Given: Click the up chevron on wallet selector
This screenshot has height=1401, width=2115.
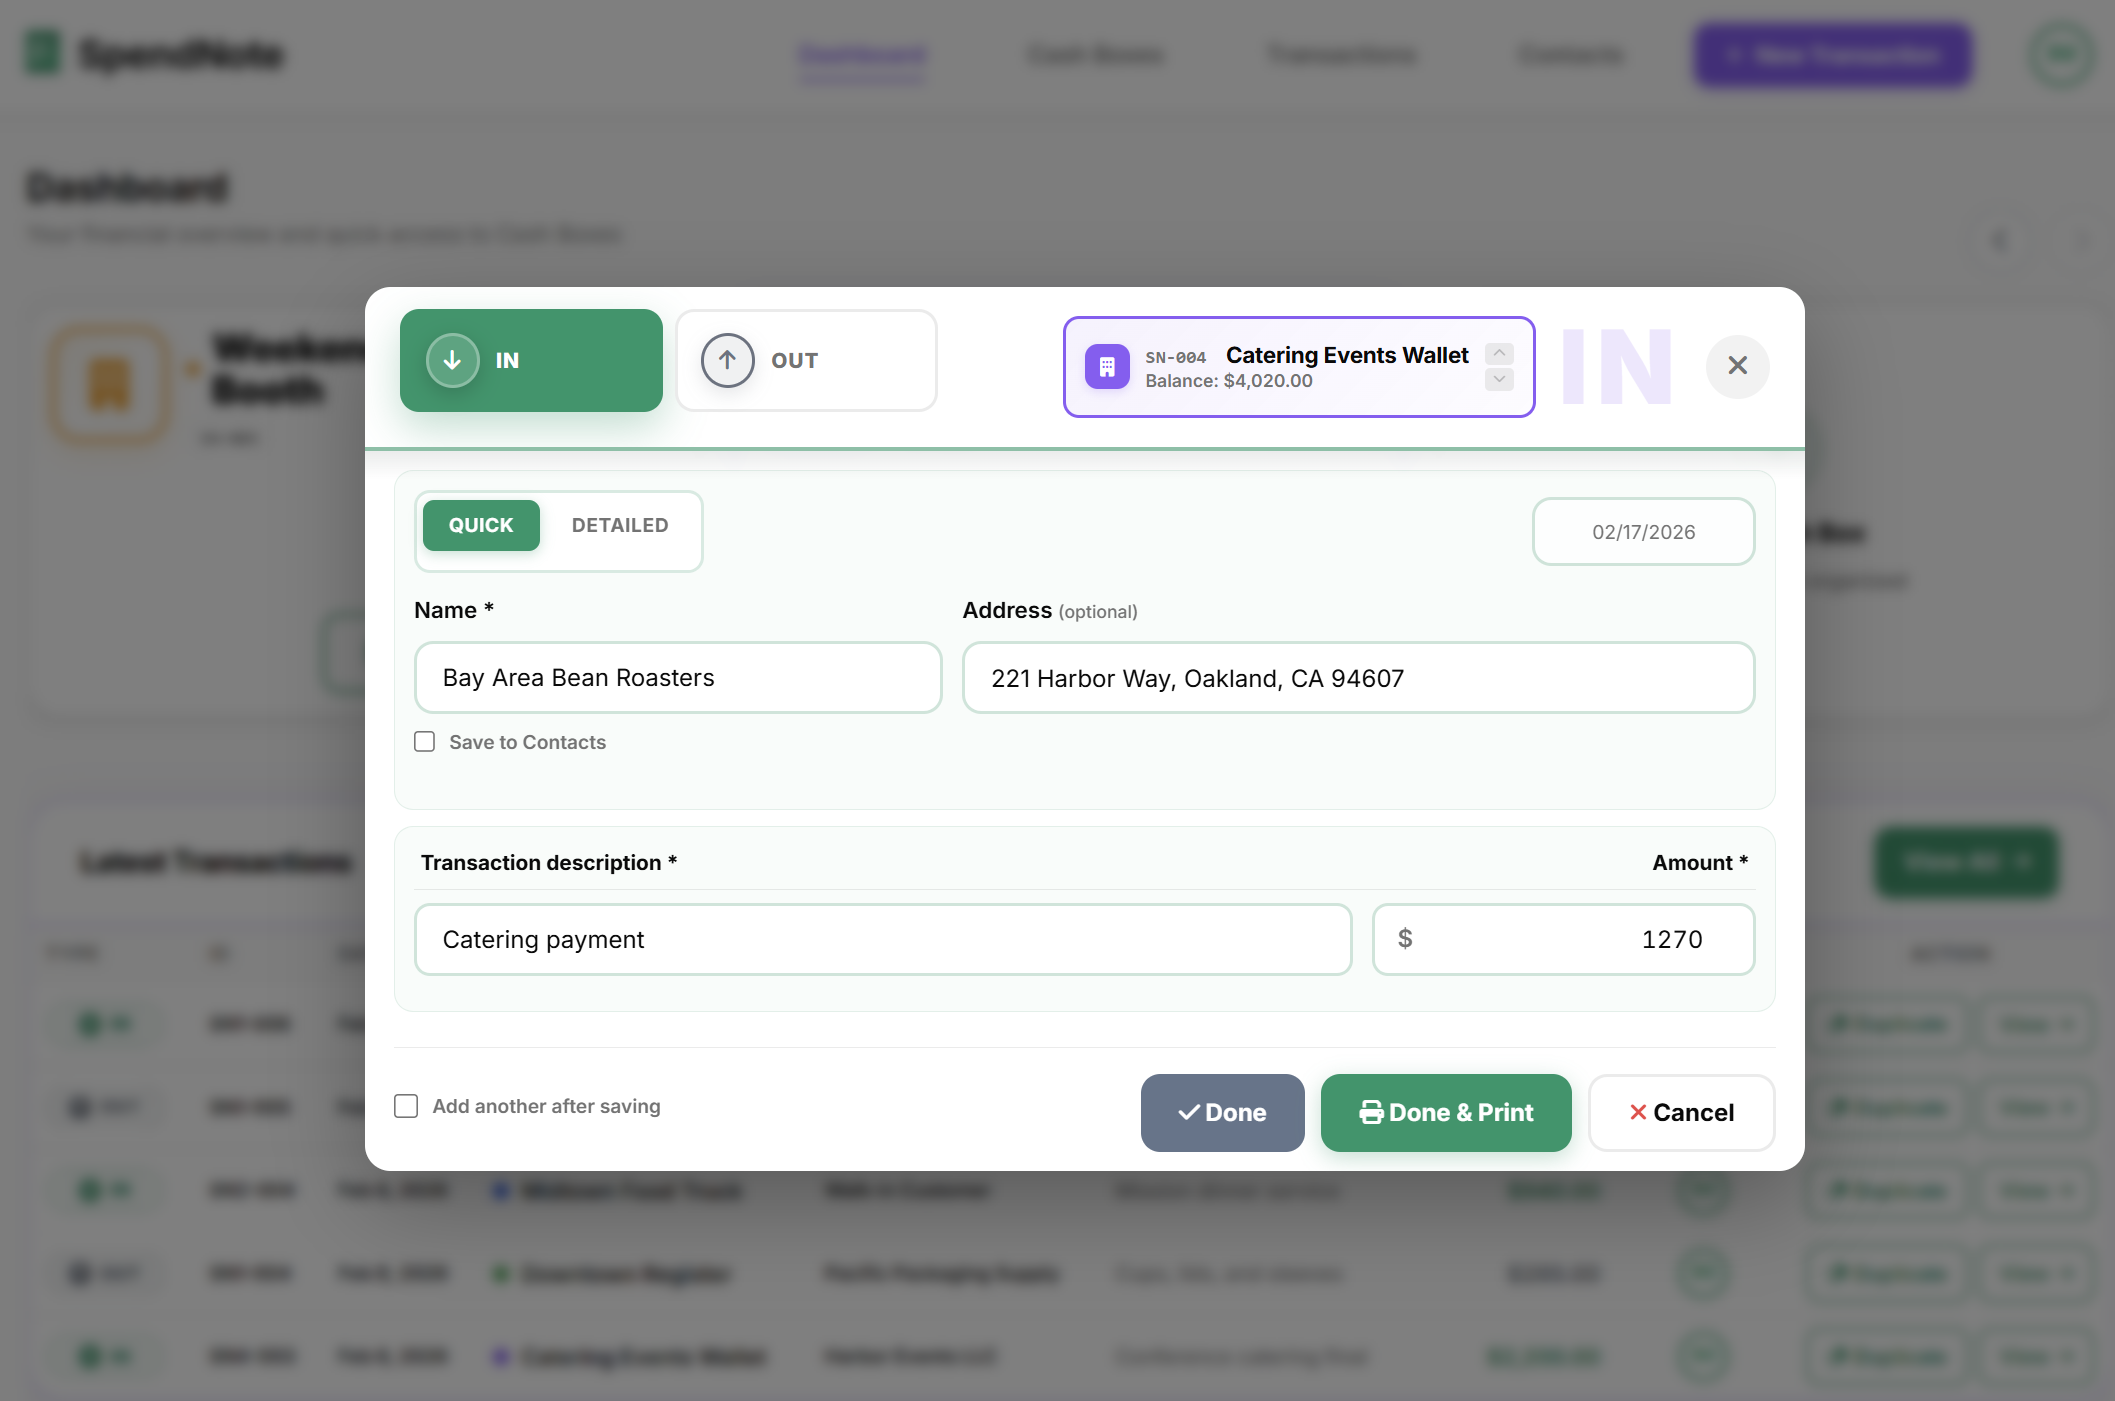Looking at the screenshot, I should tap(1499, 353).
